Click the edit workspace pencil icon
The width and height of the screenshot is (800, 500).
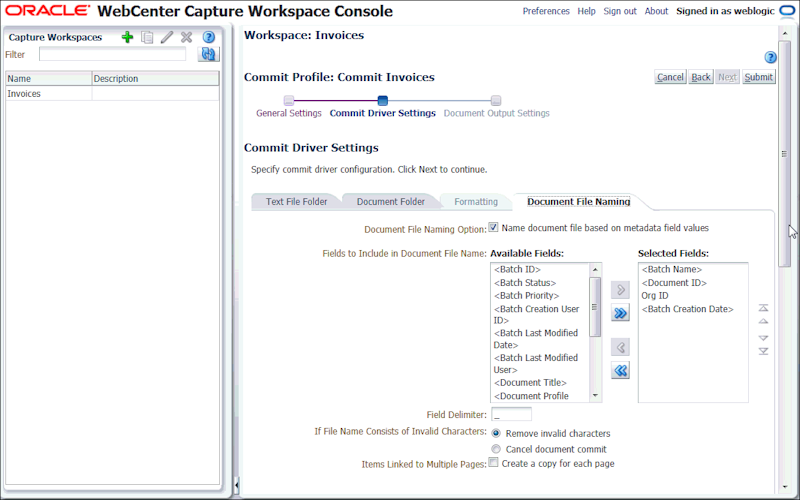pyautogui.click(x=167, y=37)
